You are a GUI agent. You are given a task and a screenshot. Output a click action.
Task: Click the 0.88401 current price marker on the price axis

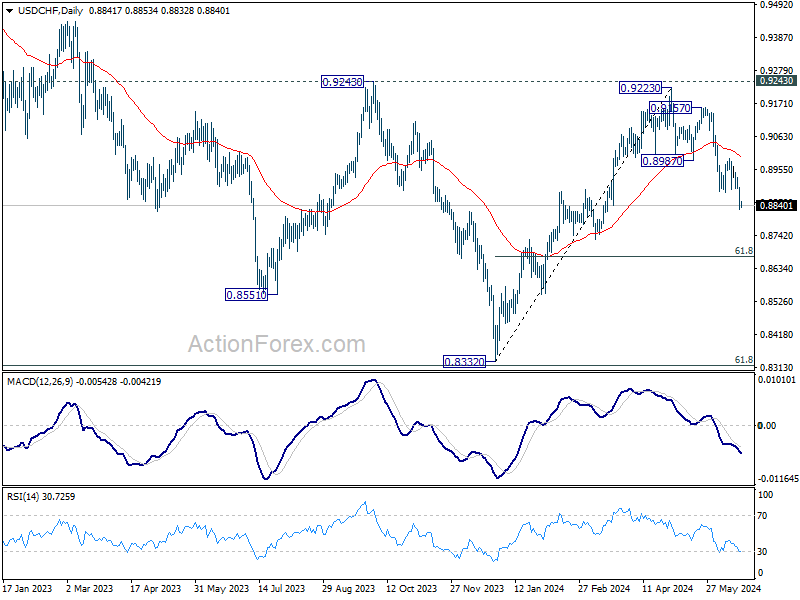[776, 206]
